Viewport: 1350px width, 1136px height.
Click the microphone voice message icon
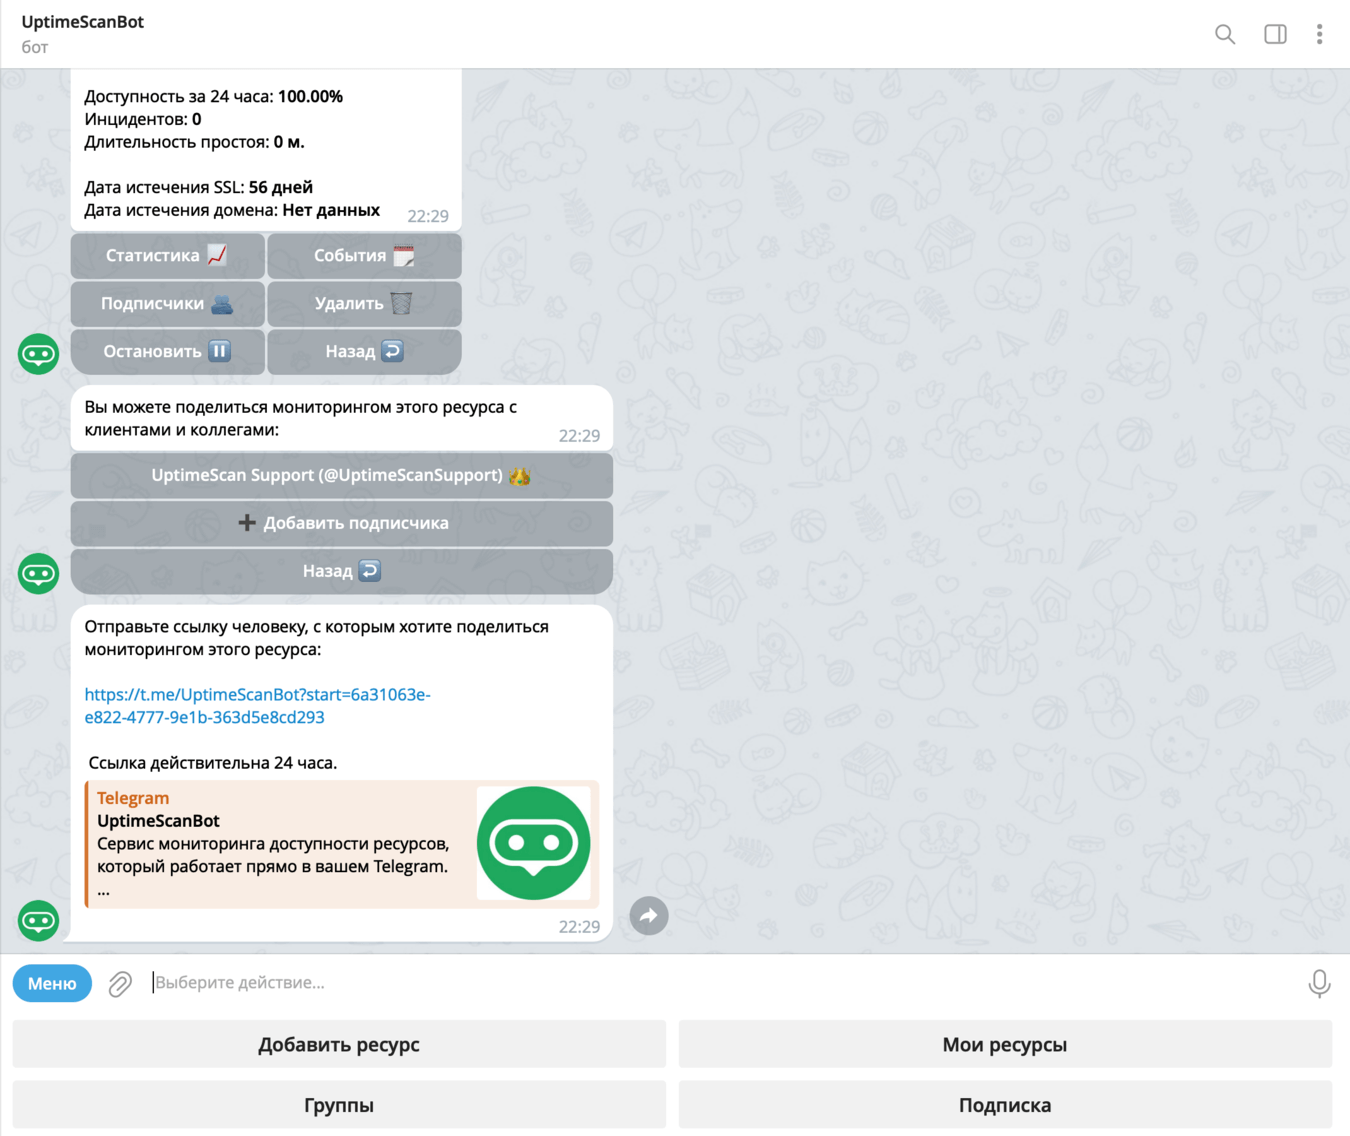click(x=1319, y=984)
